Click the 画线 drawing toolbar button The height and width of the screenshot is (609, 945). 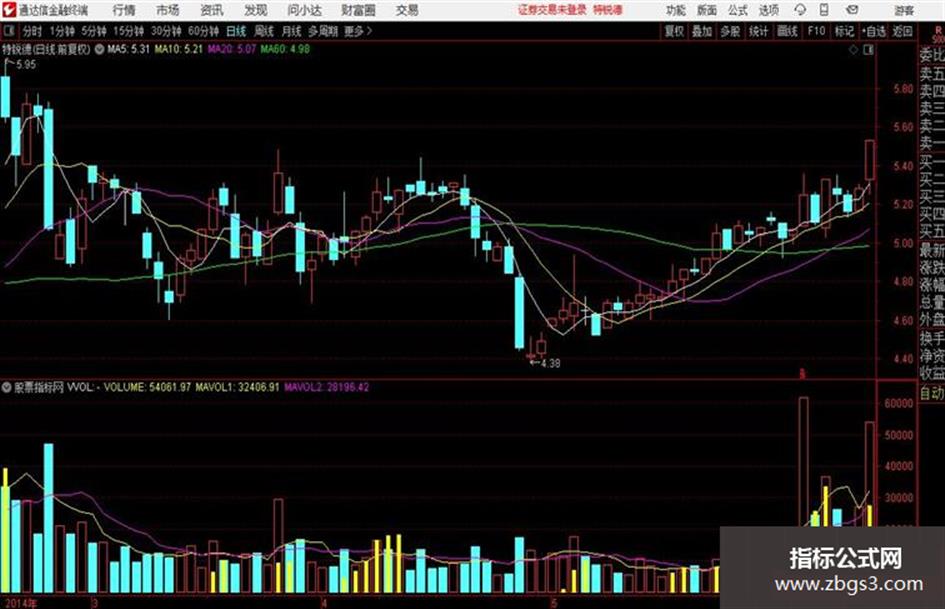[787, 31]
